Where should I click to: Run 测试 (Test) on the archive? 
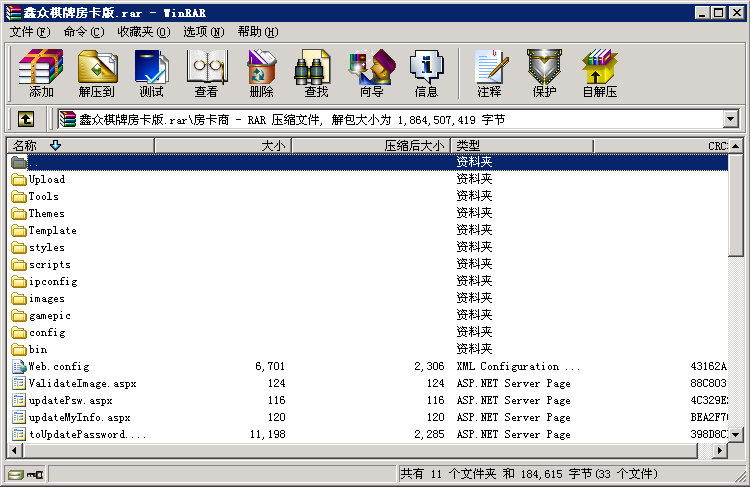tap(151, 73)
